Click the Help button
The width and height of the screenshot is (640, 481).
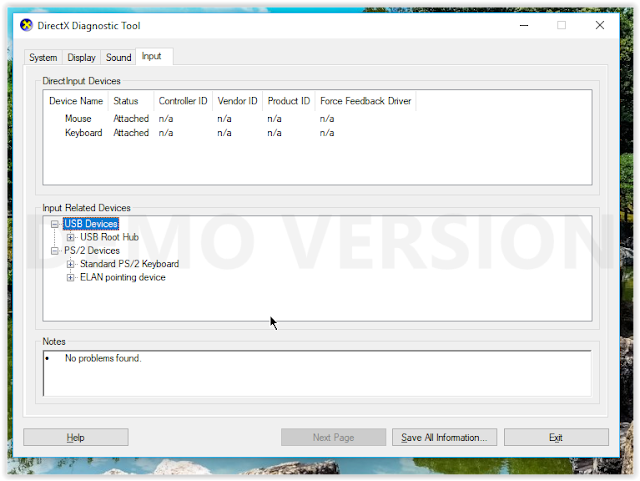pyautogui.click(x=76, y=437)
